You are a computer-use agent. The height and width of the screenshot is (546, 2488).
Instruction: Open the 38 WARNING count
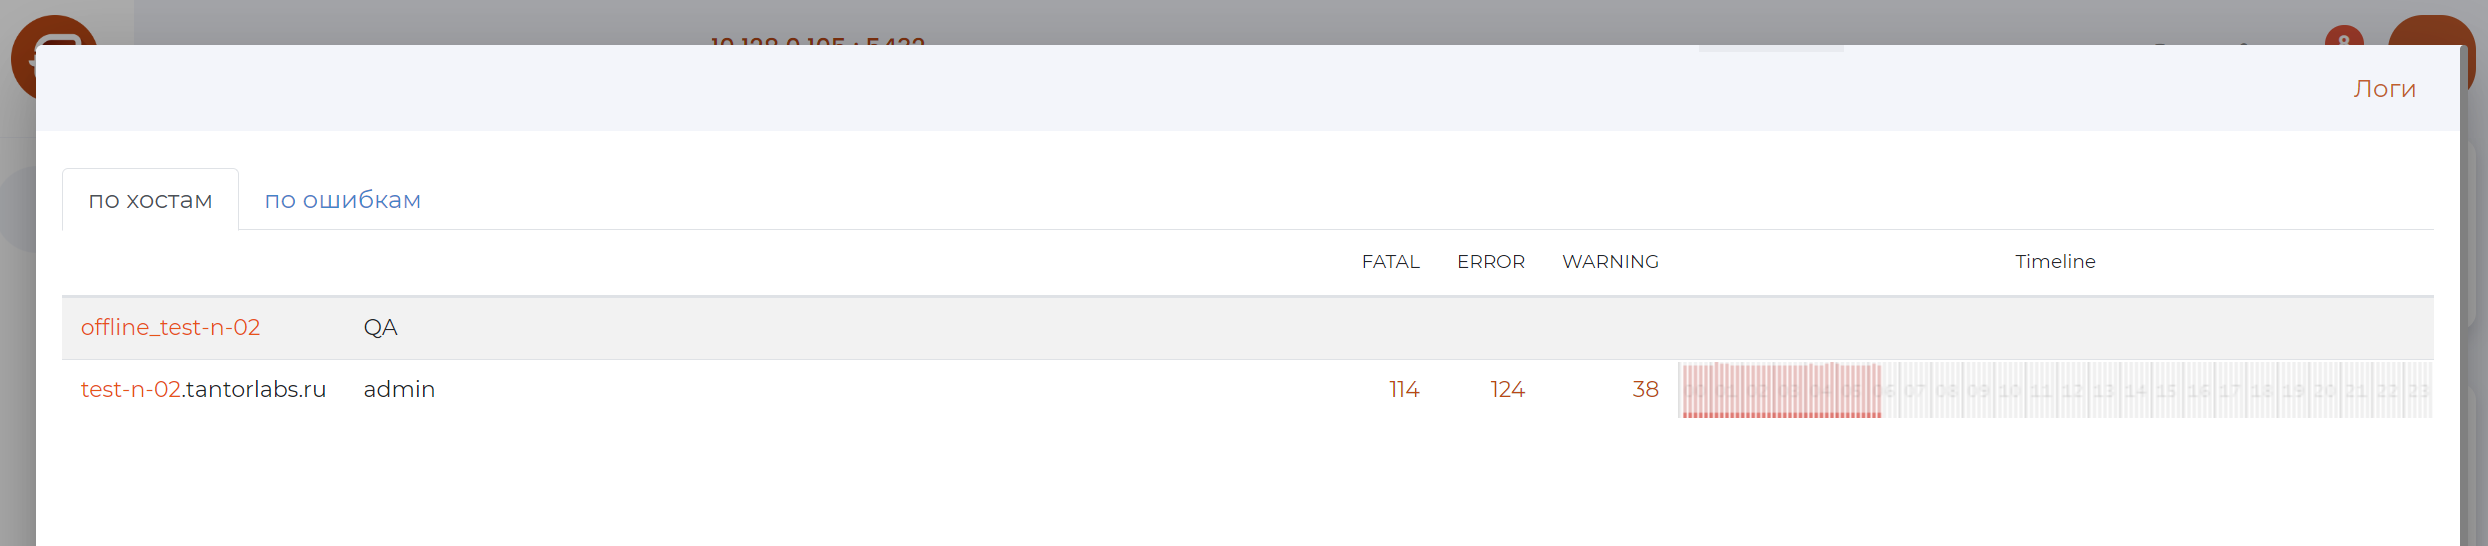1645,390
